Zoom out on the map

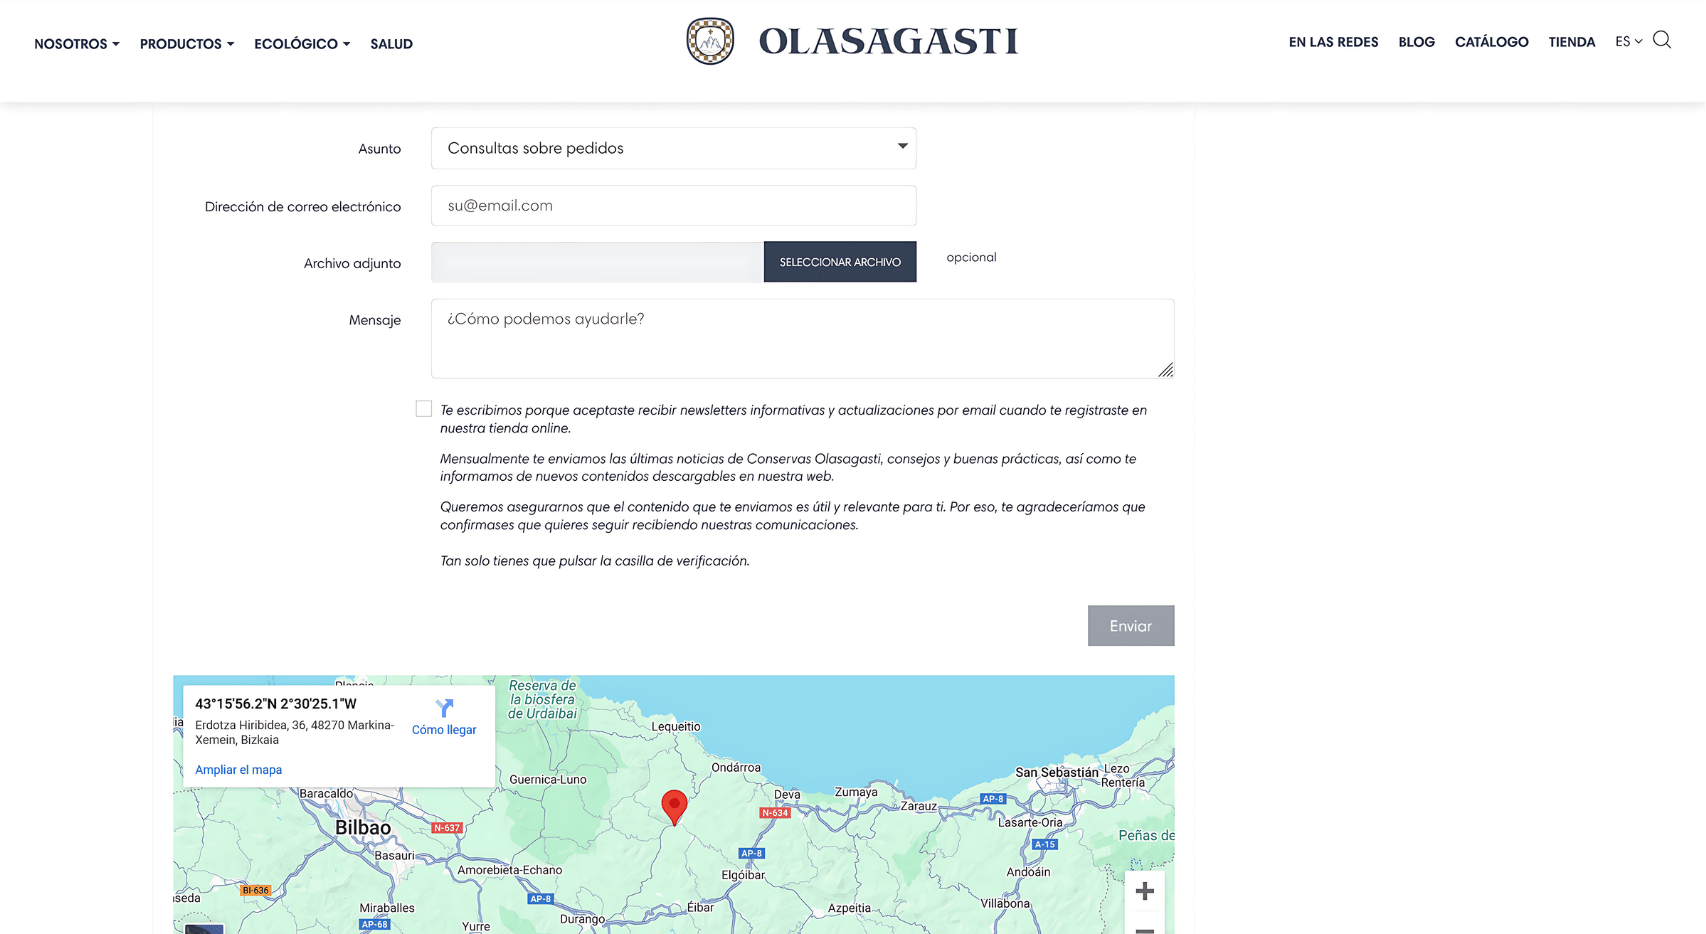(x=1144, y=928)
